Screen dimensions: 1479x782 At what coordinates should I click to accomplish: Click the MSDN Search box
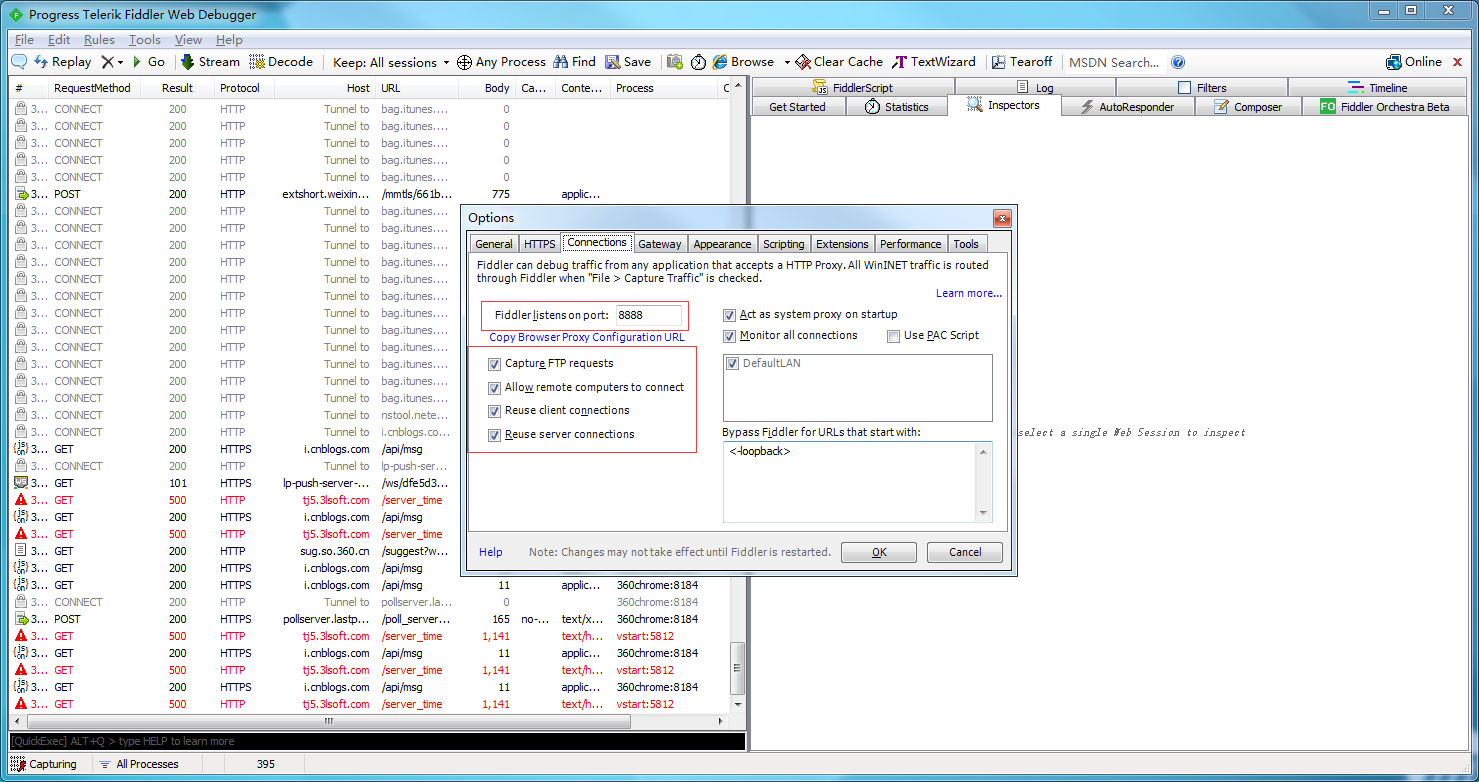(x=1116, y=62)
